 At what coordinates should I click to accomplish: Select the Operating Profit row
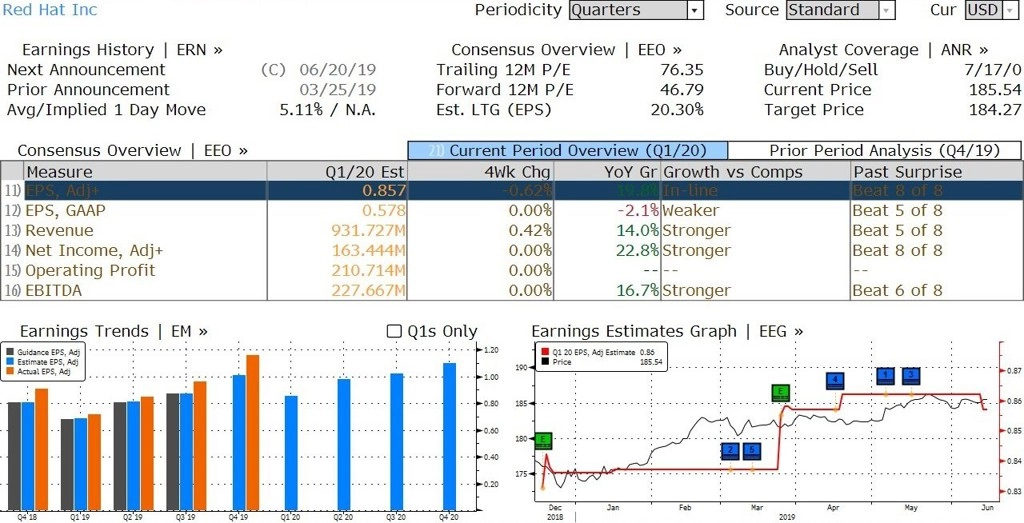point(511,270)
